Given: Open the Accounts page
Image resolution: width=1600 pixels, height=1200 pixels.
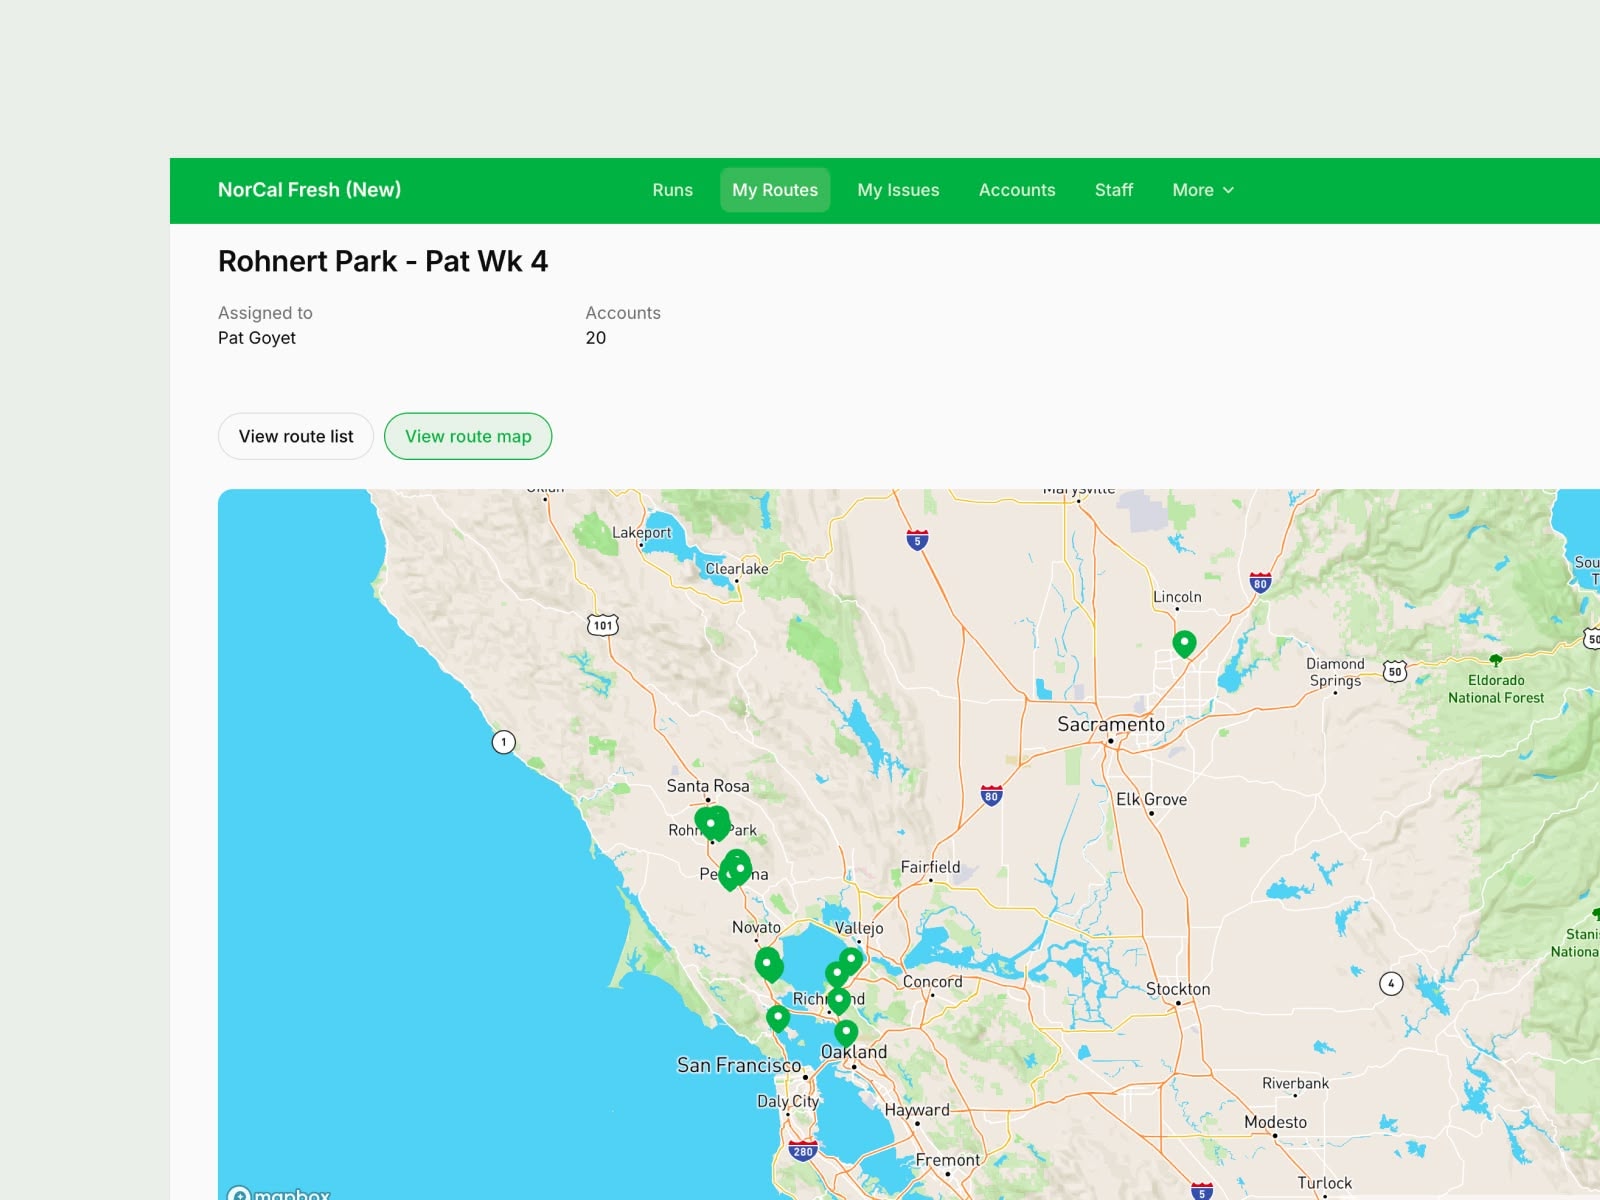Looking at the screenshot, I should [x=1017, y=190].
